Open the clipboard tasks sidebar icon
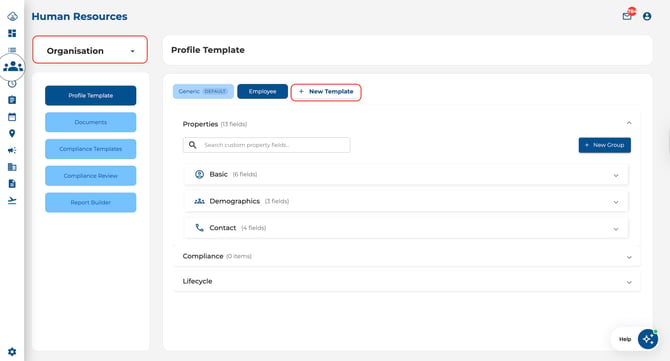670x361 pixels. click(x=12, y=100)
